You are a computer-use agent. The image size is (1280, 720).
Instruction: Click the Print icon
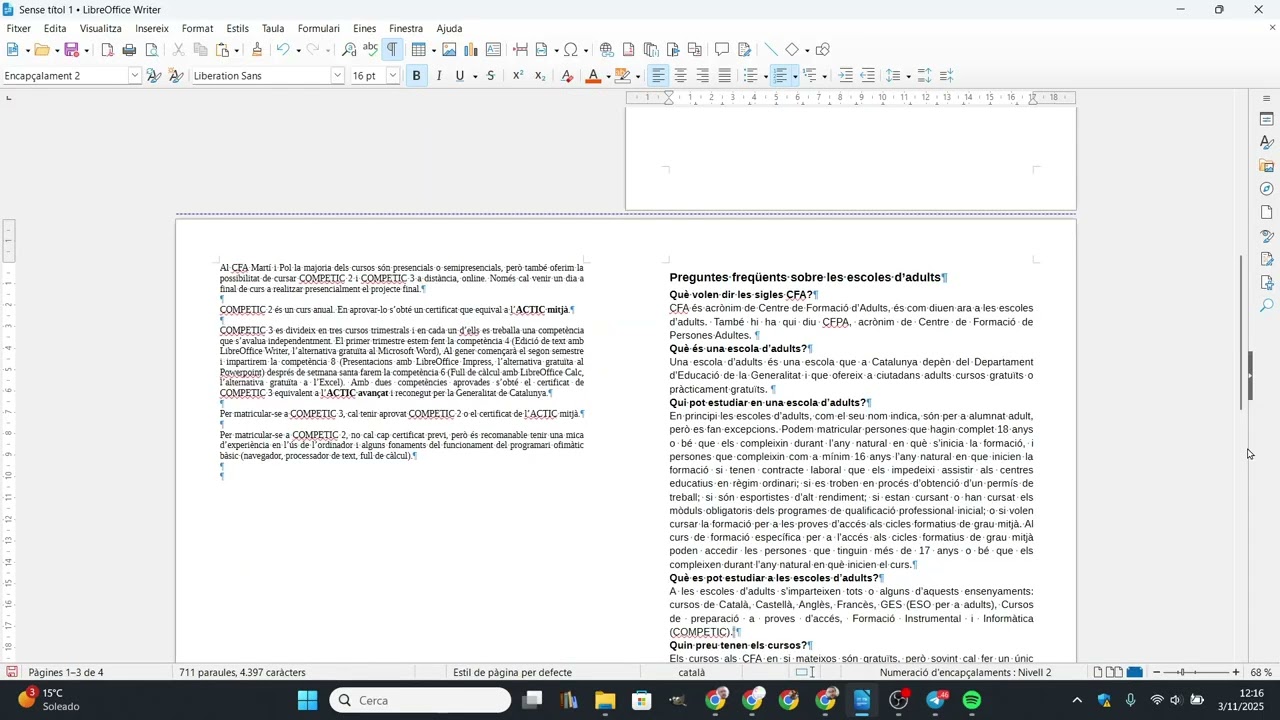point(129,50)
